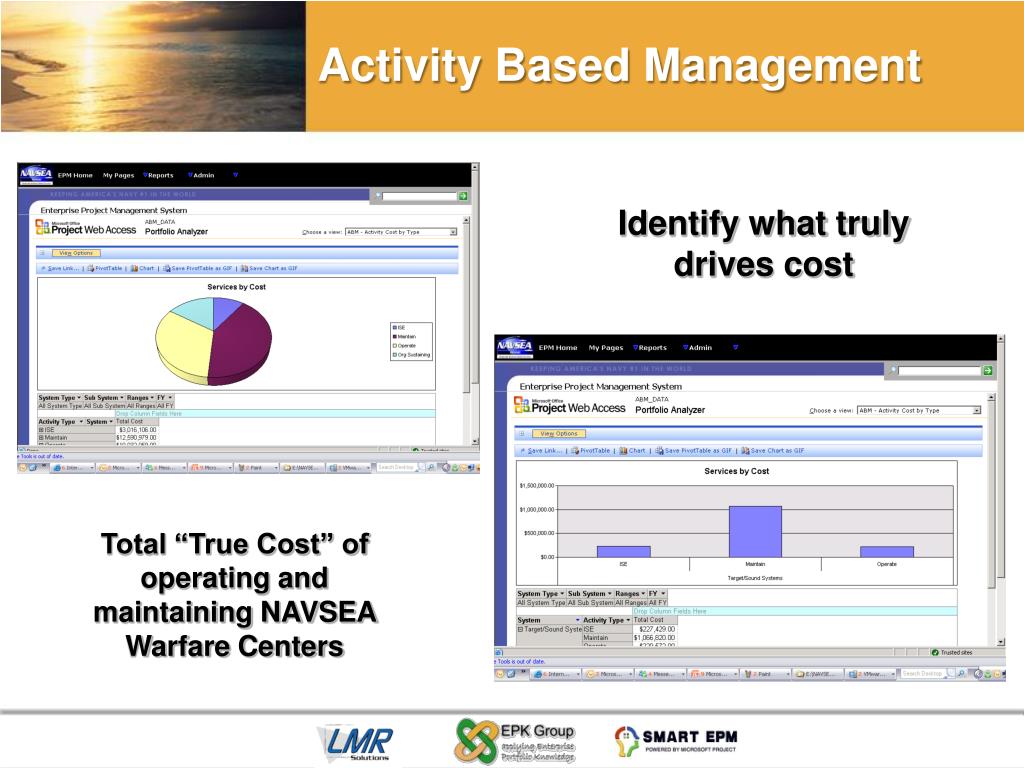Click Save Link in right window
1024x768 pixels.
[x=543, y=451]
